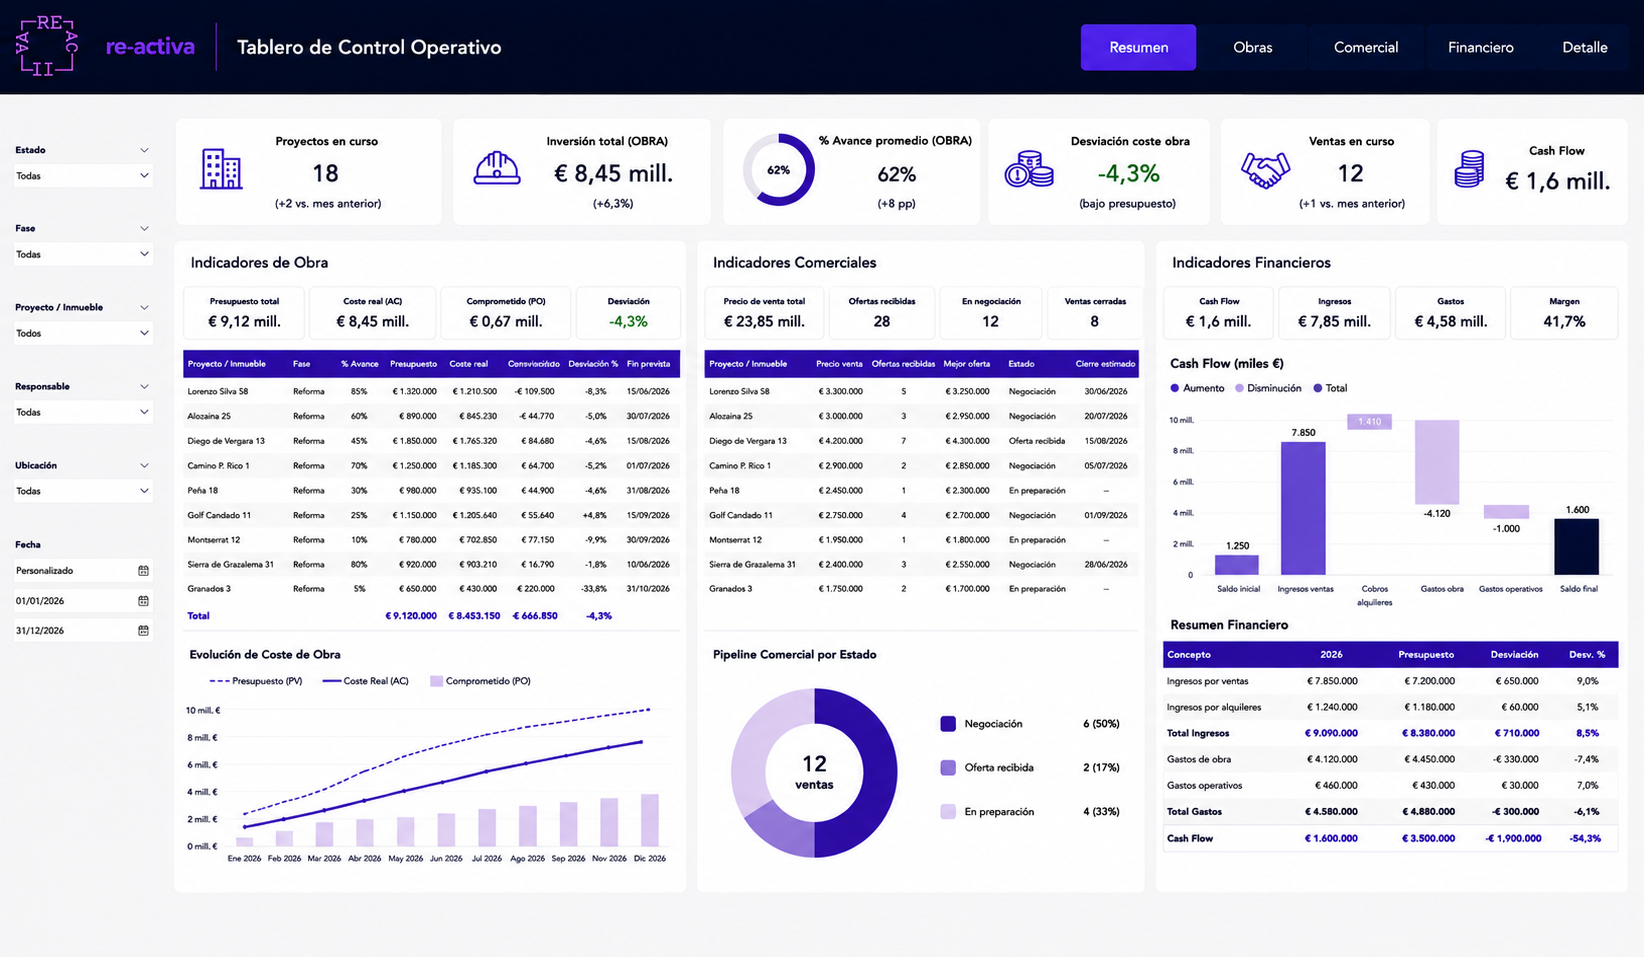Click the Saldo final bar in Cash Flow chart
Screen dimensions: 1644x957
point(1576,547)
